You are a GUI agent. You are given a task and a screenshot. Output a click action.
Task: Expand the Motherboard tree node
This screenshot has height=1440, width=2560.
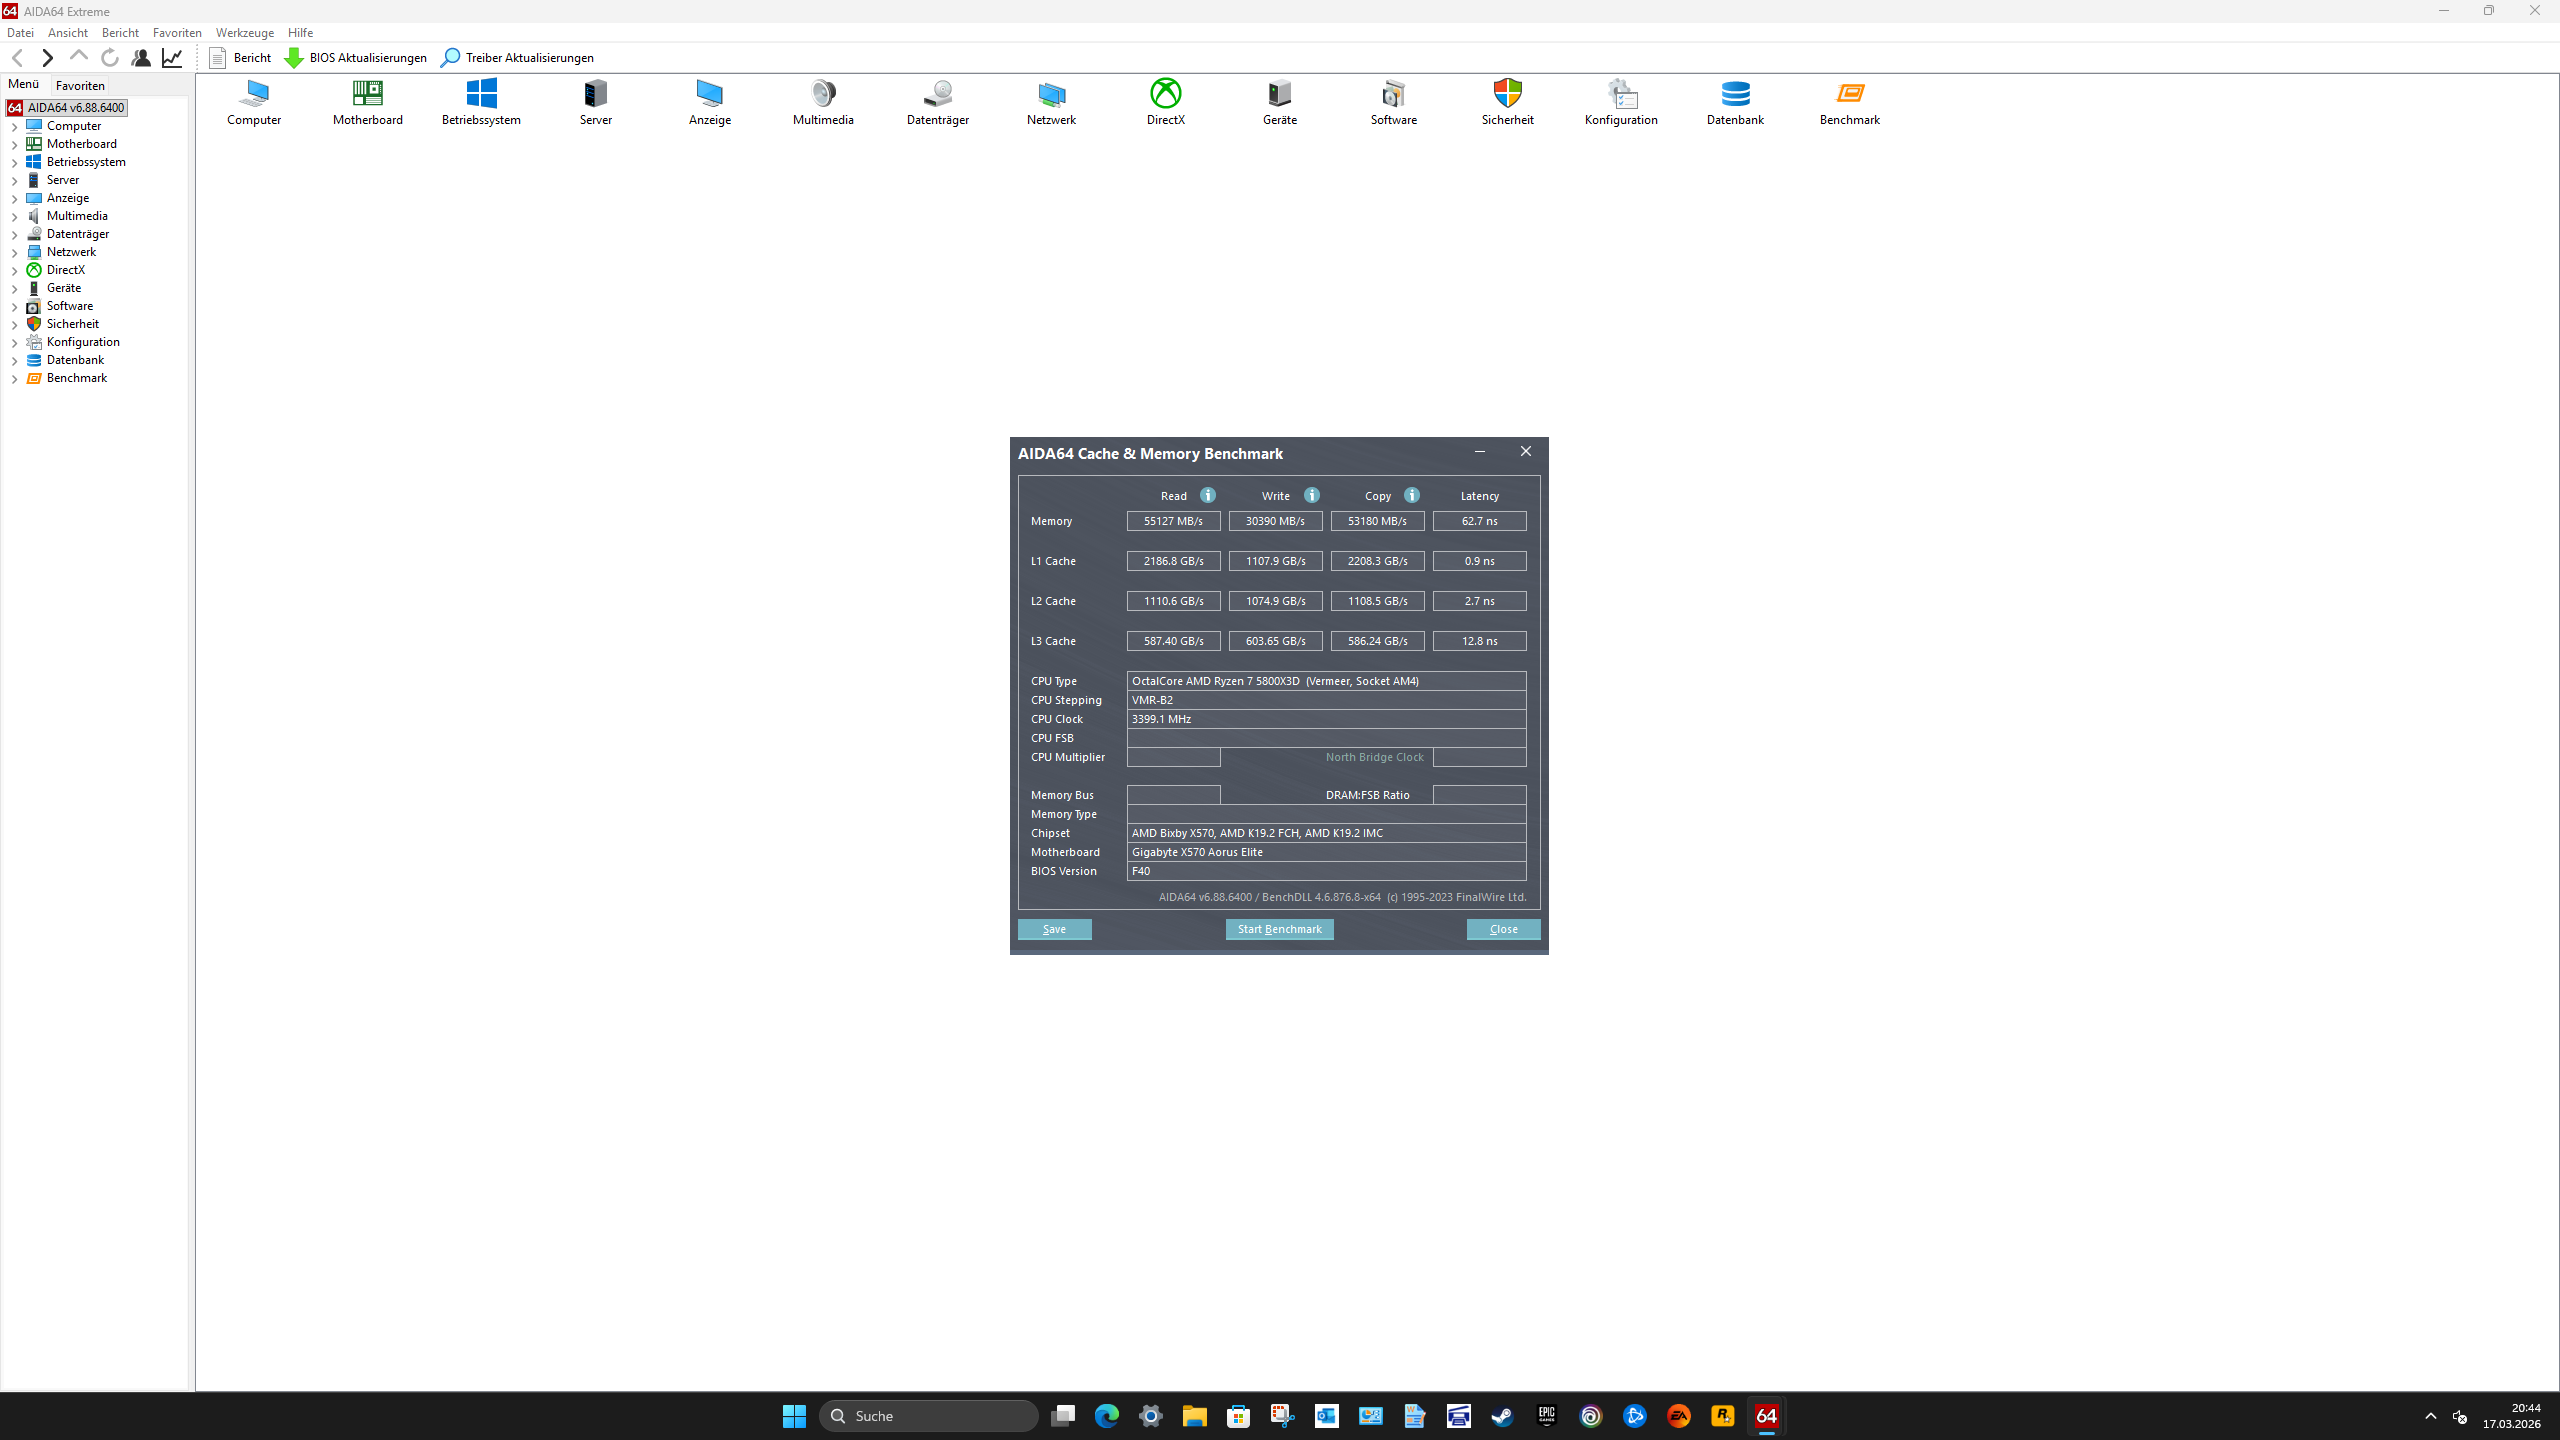tap(15, 143)
